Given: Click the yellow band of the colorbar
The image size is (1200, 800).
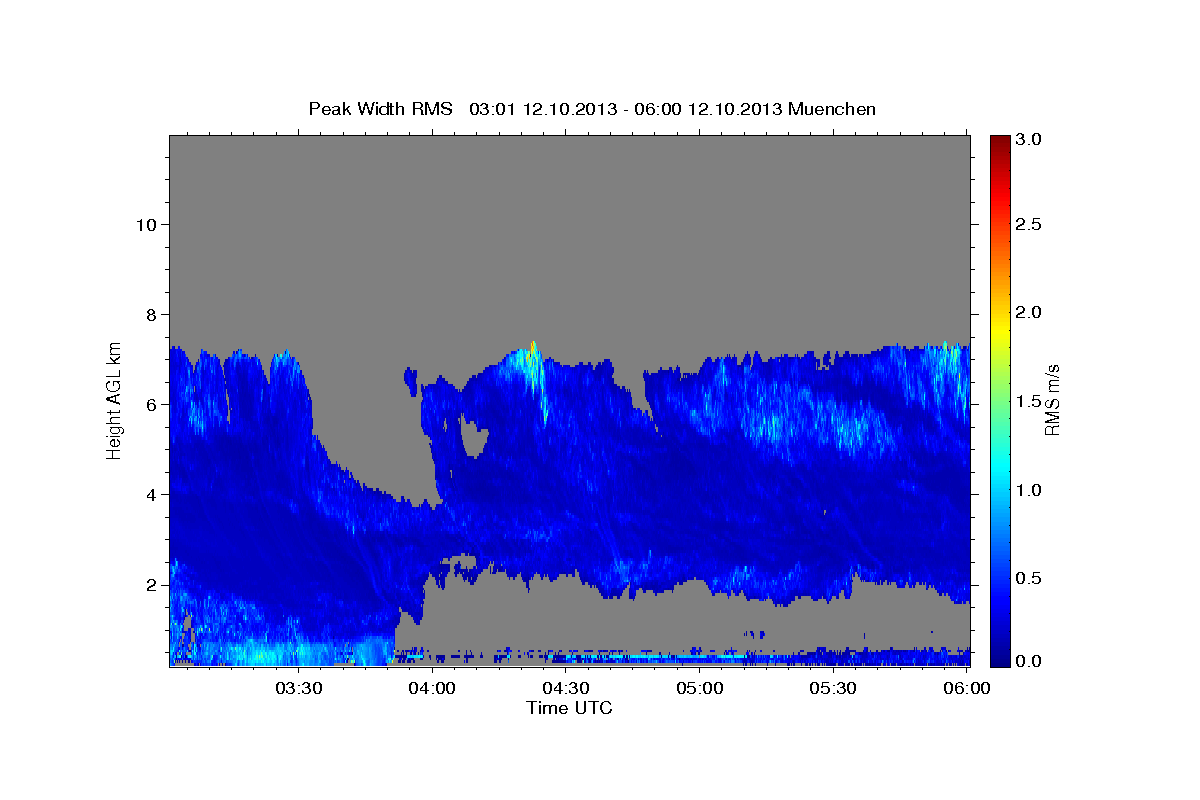Looking at the screenshot, I should coord(1000,330).
